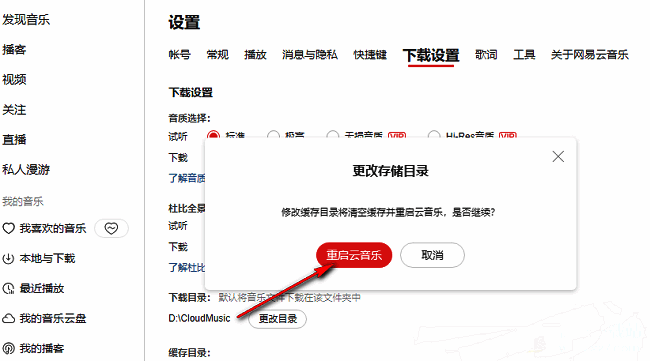Open 我的播客 in sidebar

[42, 349]
